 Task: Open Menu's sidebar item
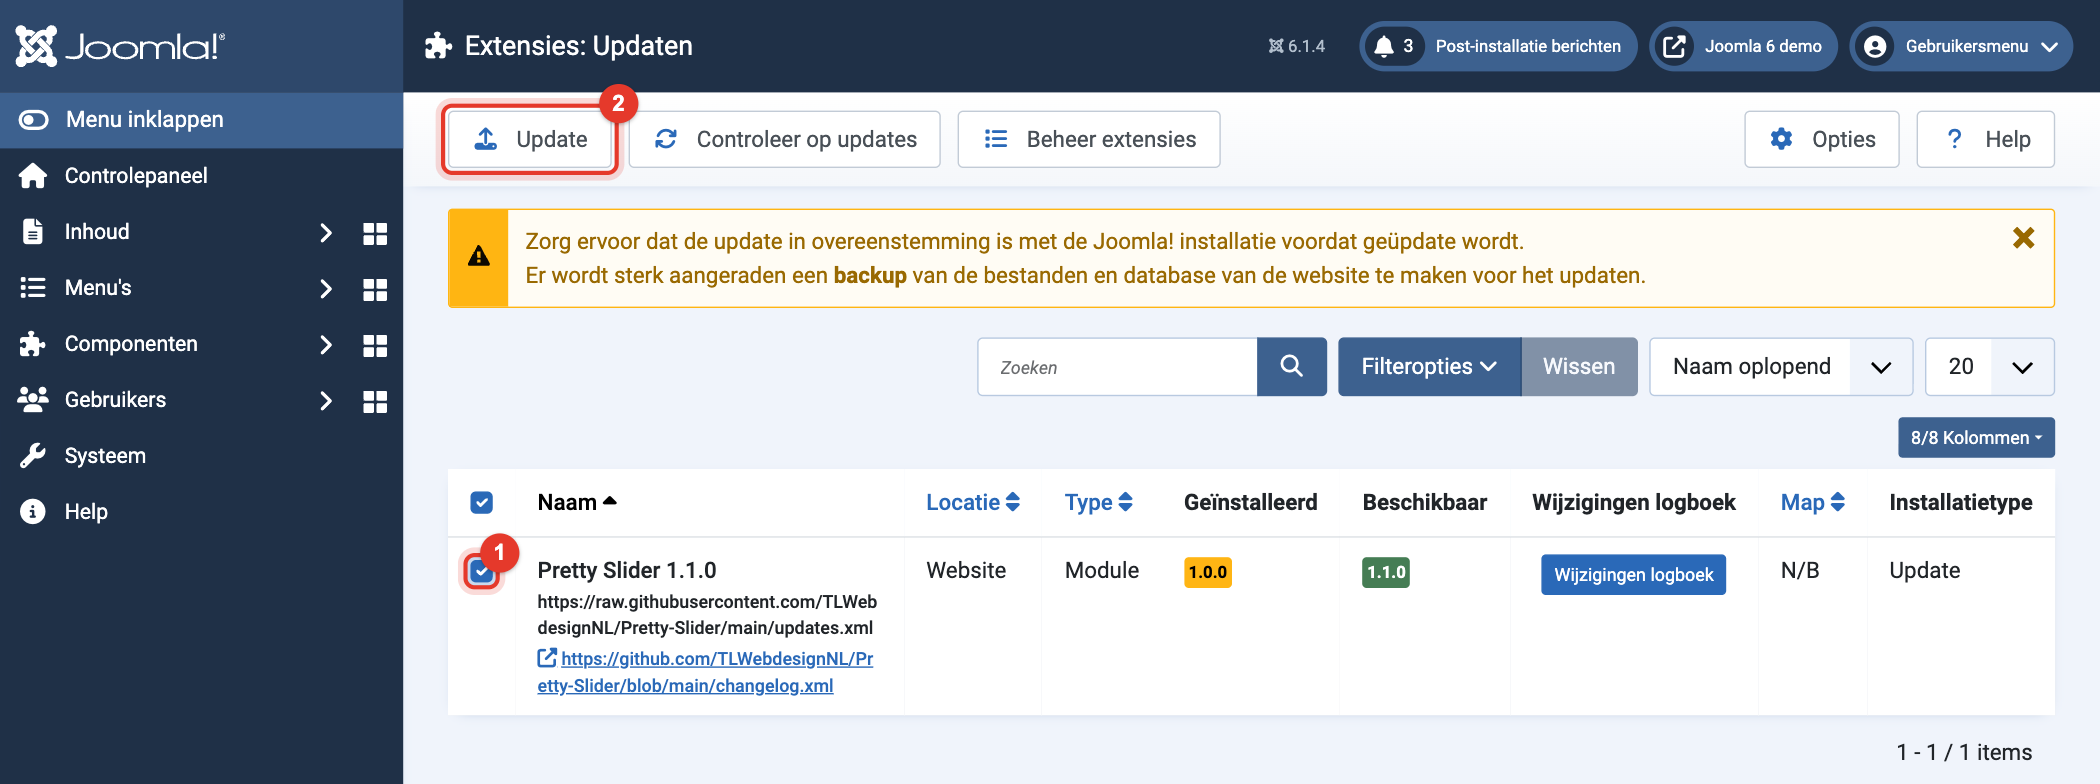(98, 288)
